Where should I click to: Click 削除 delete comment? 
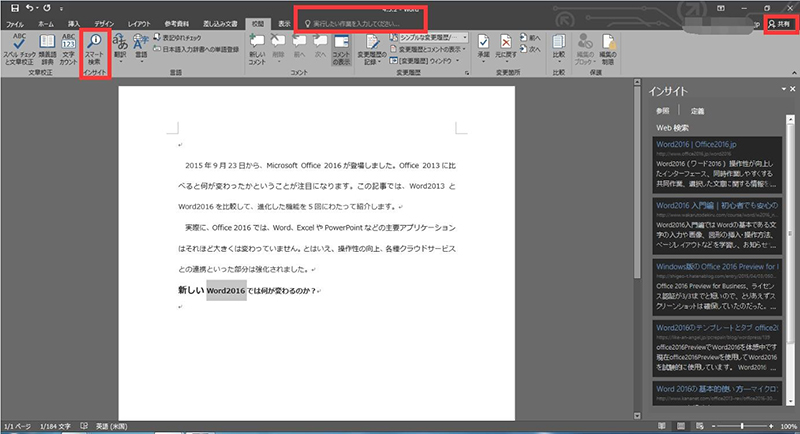coord(278,49)
